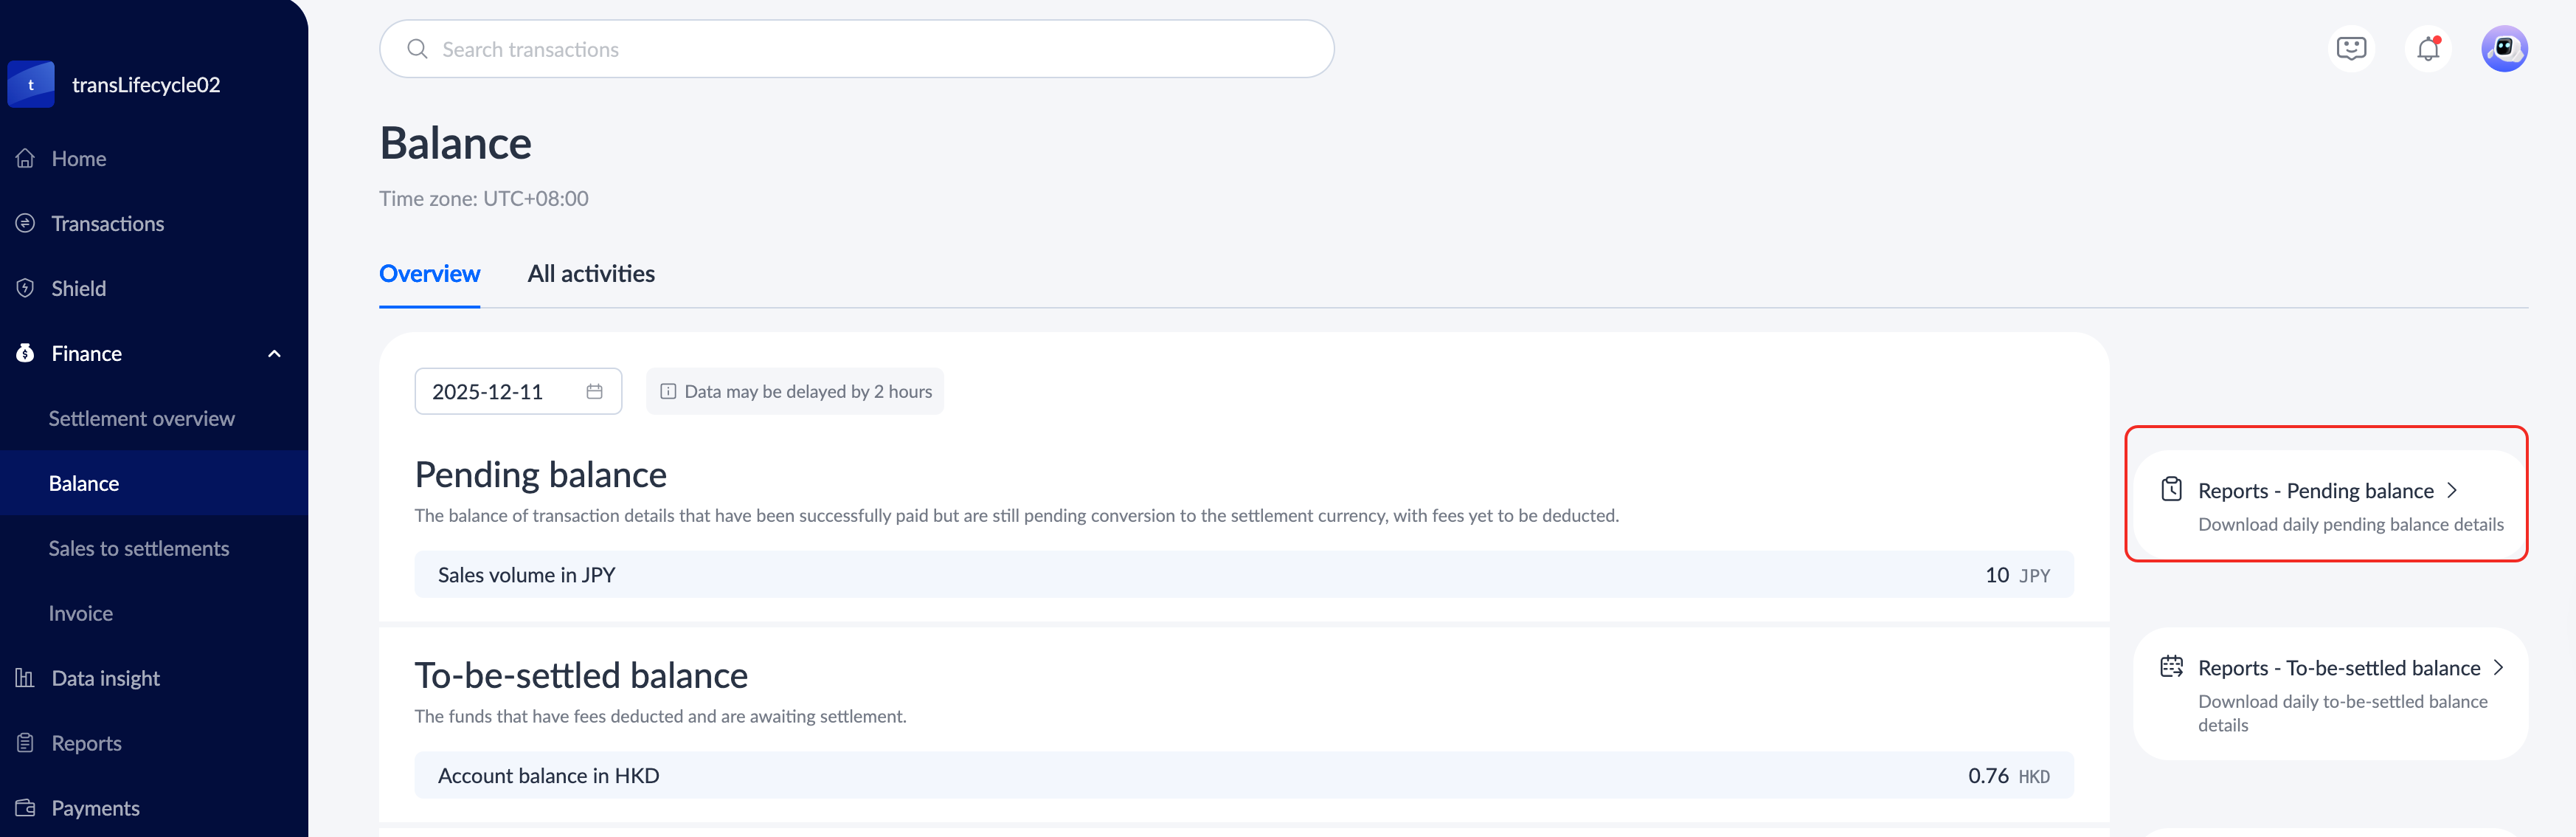Open Reports - Pending balance arrow
This screenshot has height=837, width=2576.
[2452, 490]
